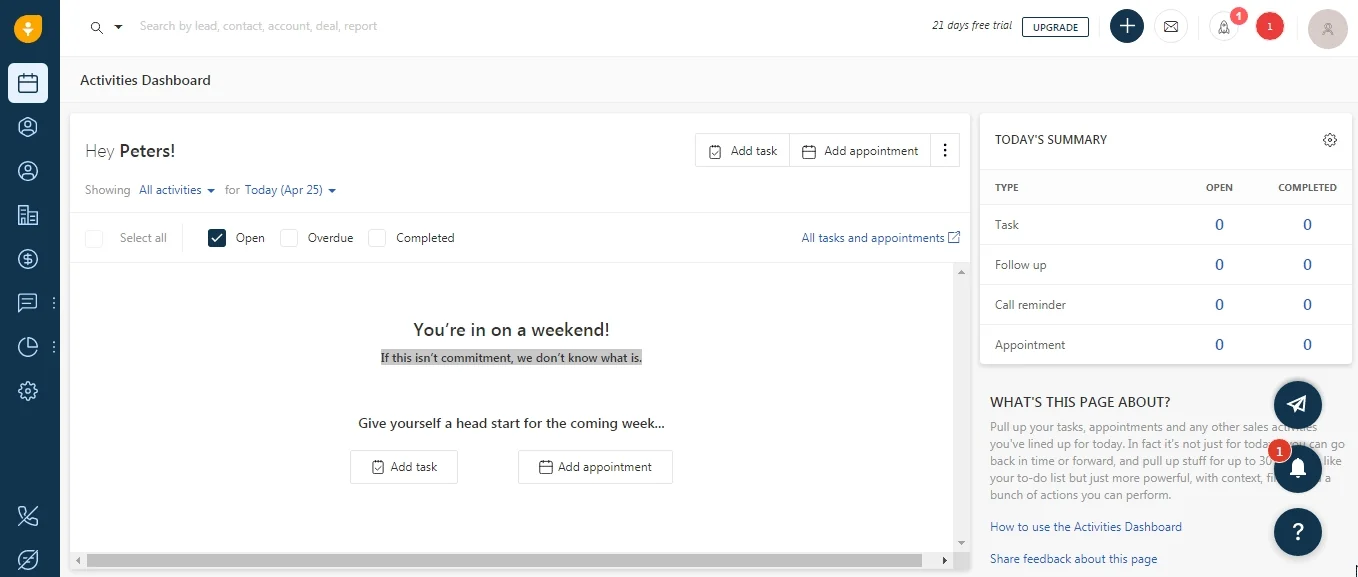Open the red notification counter circle
The image size is (1358, 577).
coord(1270,26)
